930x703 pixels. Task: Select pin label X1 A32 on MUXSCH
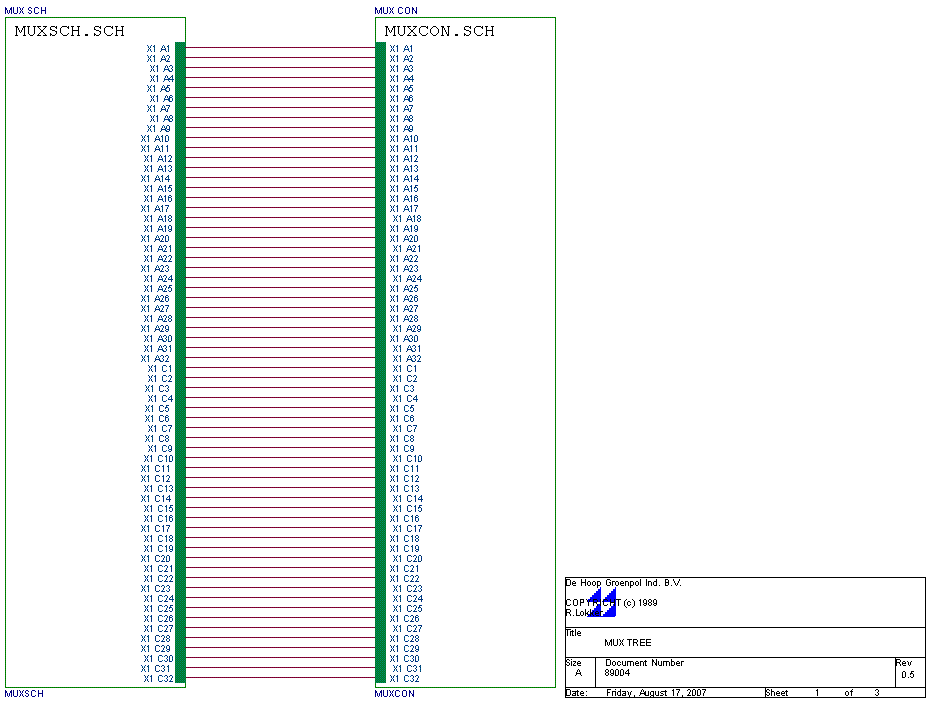click(x=152, y=358)
